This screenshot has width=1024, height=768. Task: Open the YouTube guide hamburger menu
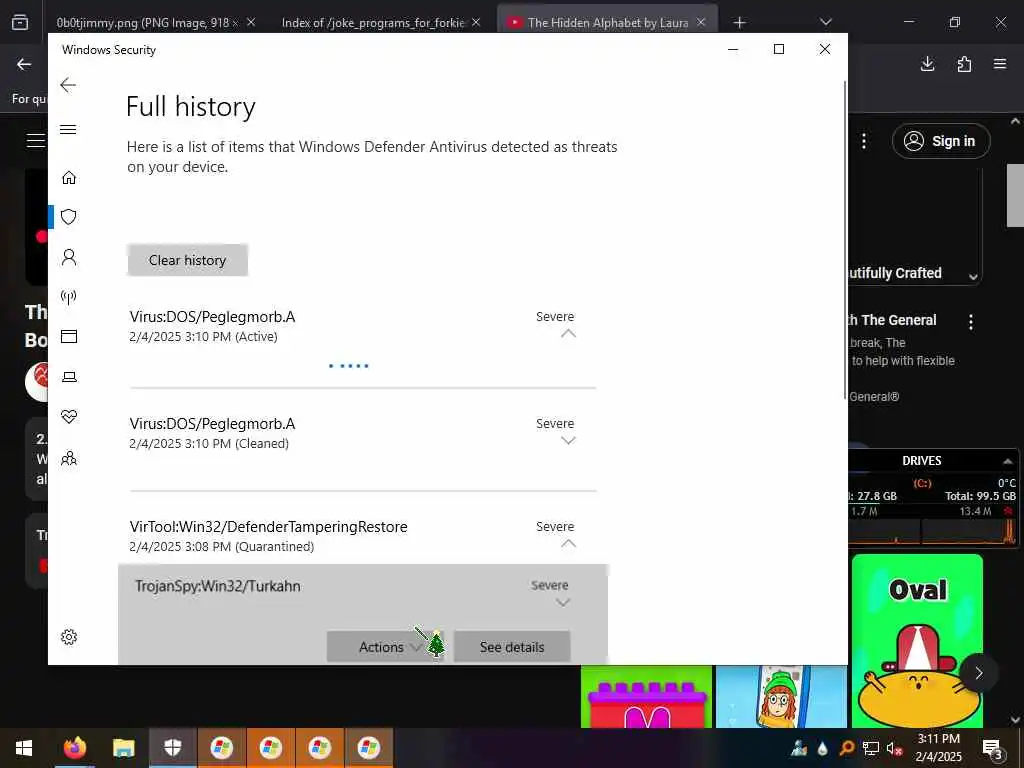point(35,140)
